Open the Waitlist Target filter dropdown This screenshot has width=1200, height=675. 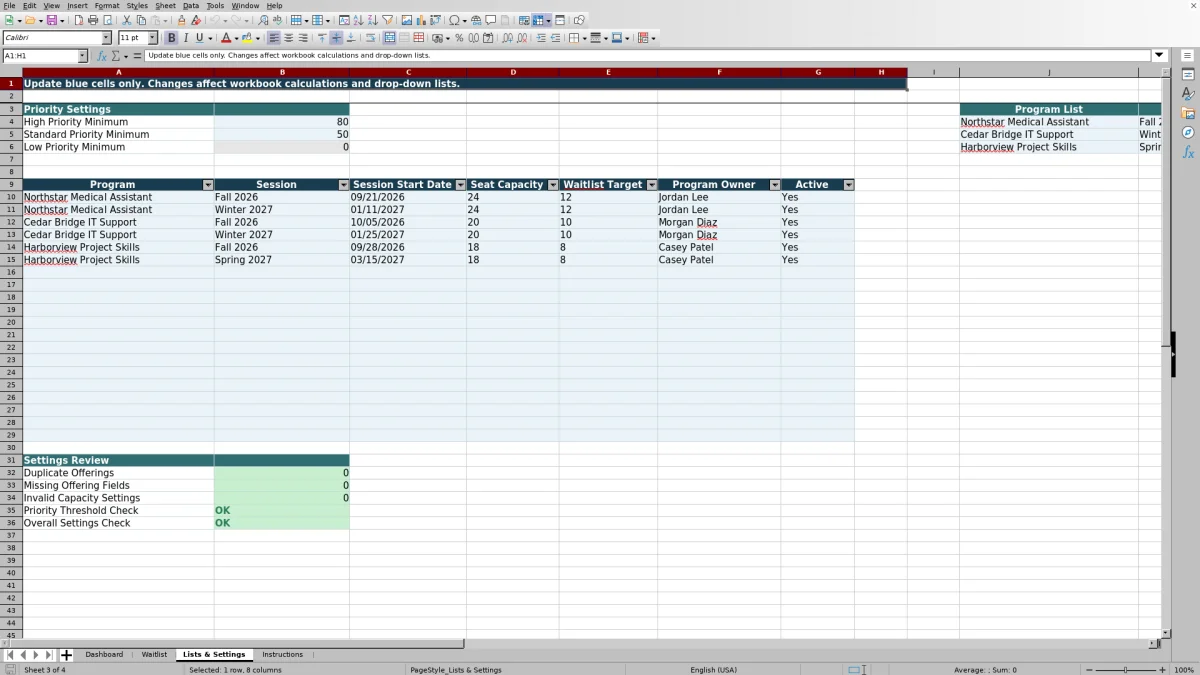[x=651, y=185]
